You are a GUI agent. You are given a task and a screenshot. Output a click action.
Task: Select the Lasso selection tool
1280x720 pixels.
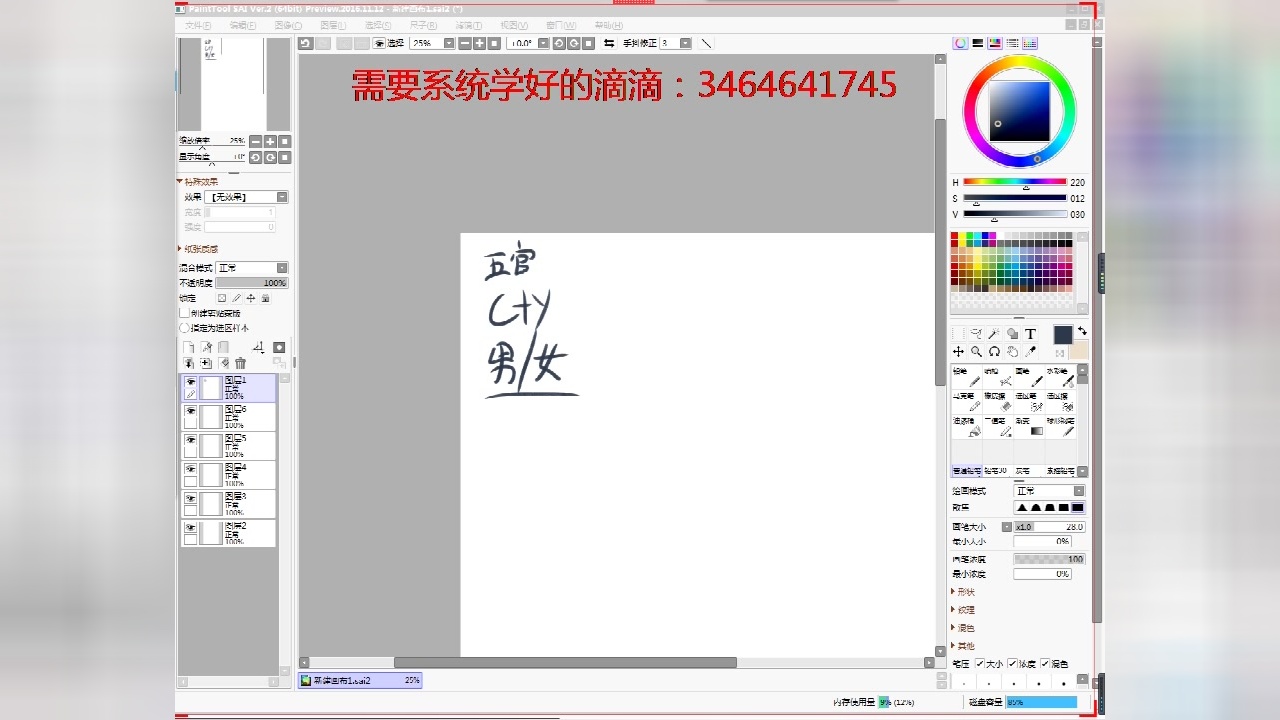pos(976,334)
